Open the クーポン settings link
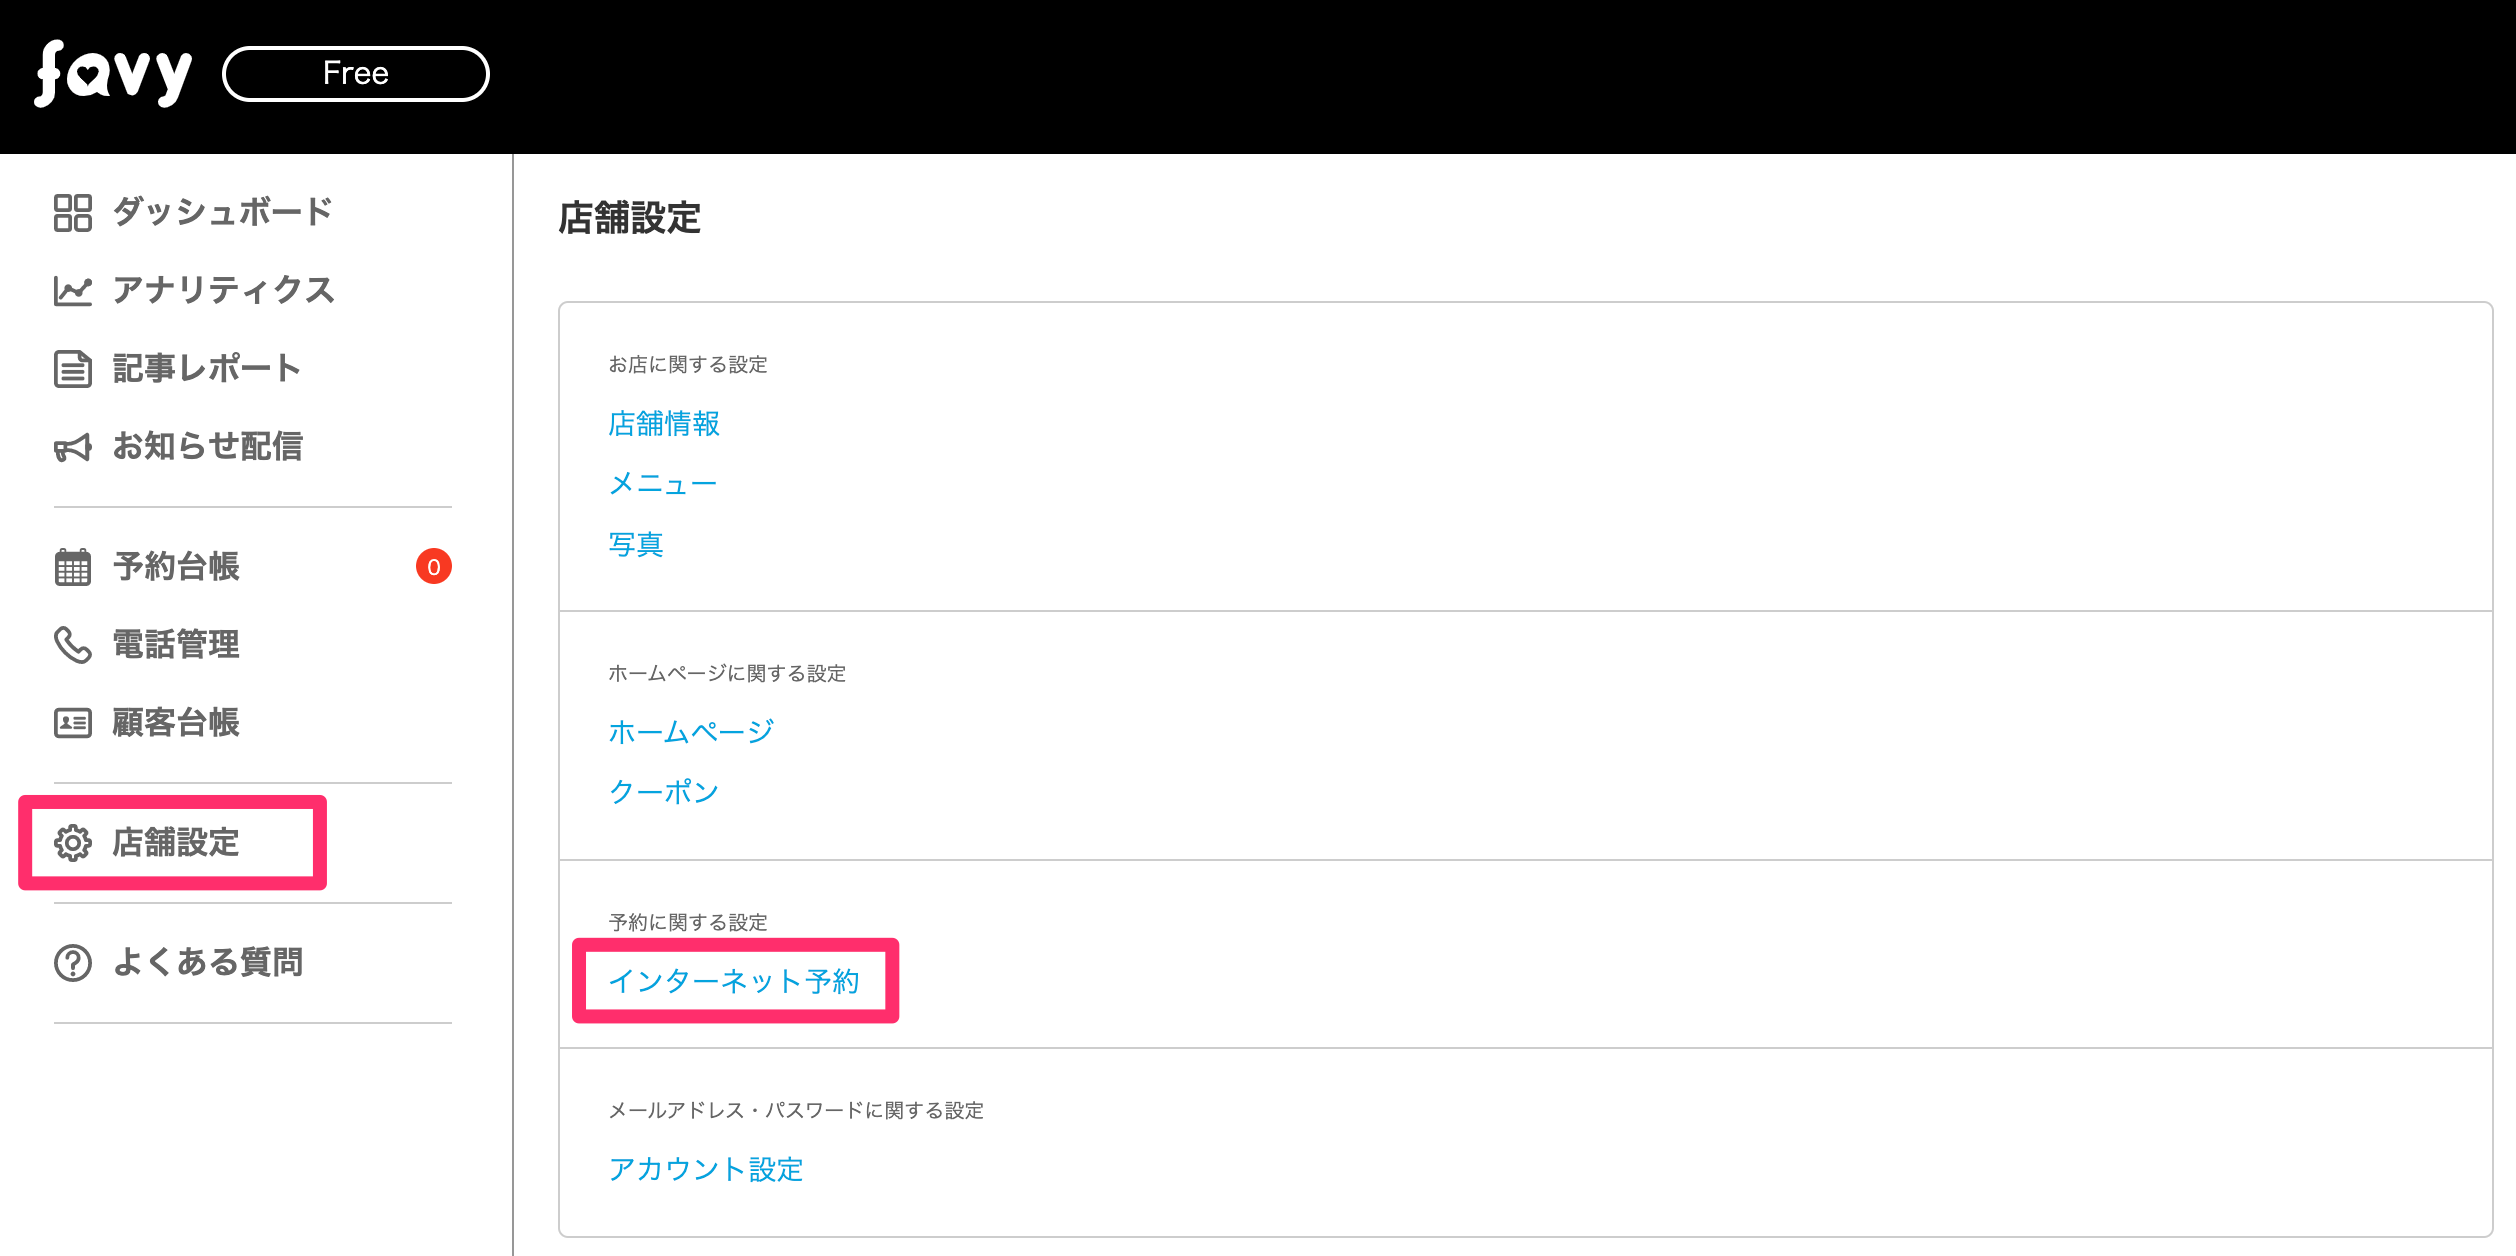The image size is (2516, 1256). click(664, 792)
